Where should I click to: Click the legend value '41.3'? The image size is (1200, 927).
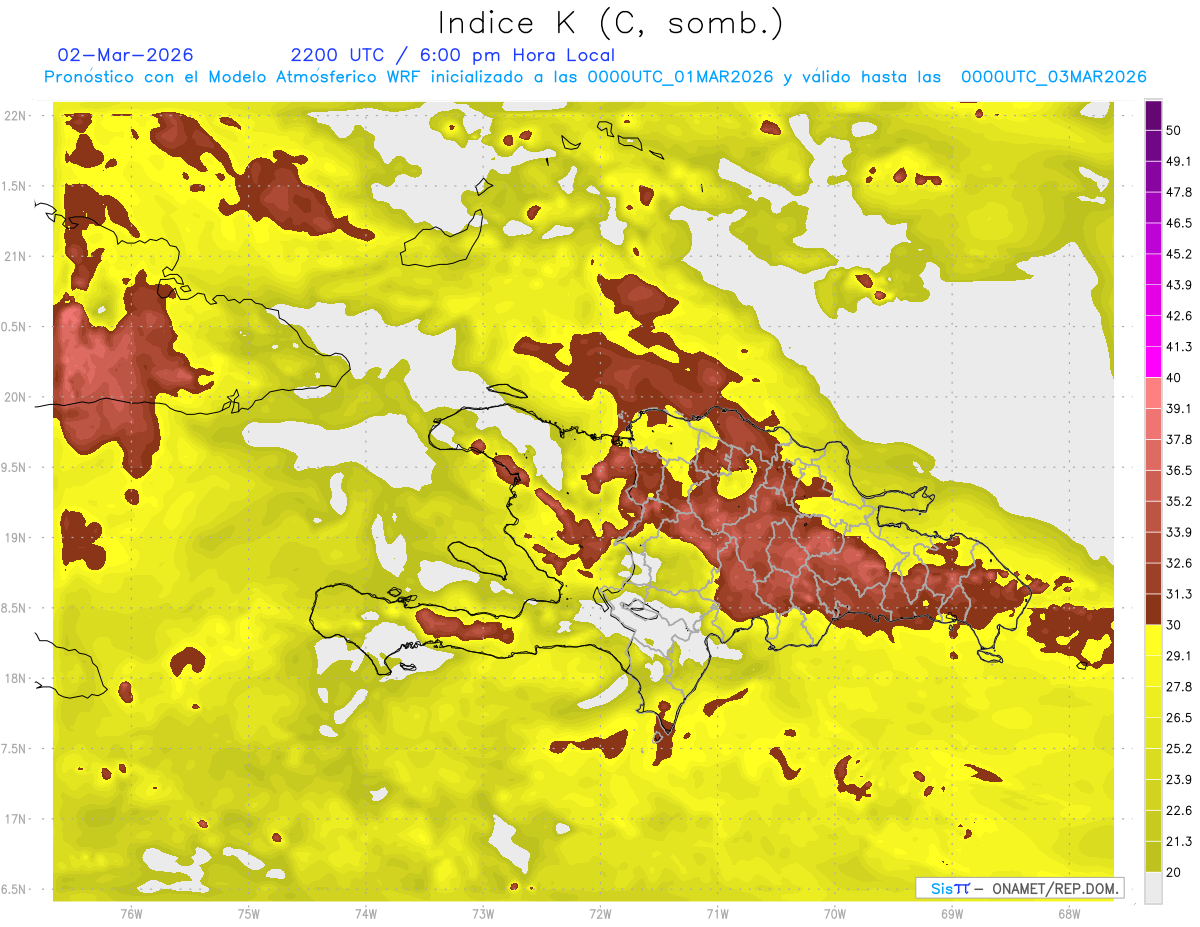click(1180, 347)
